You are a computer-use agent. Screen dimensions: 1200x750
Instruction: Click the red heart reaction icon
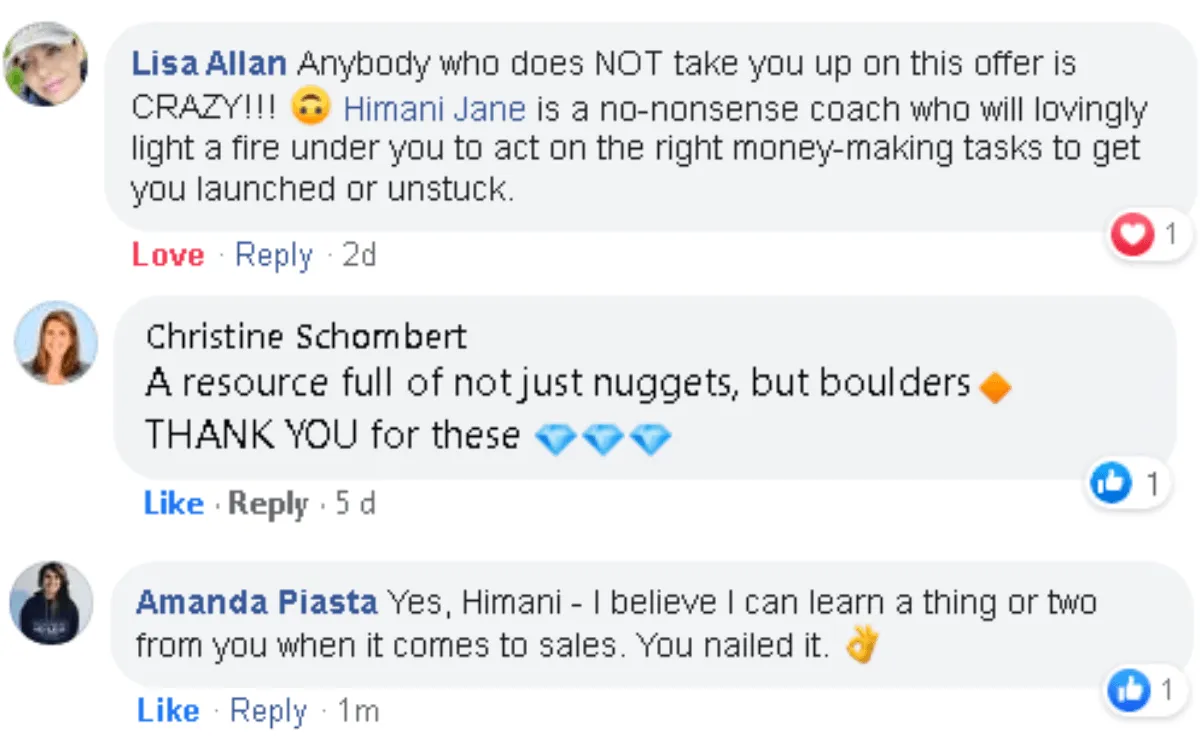coord(1132,237)
